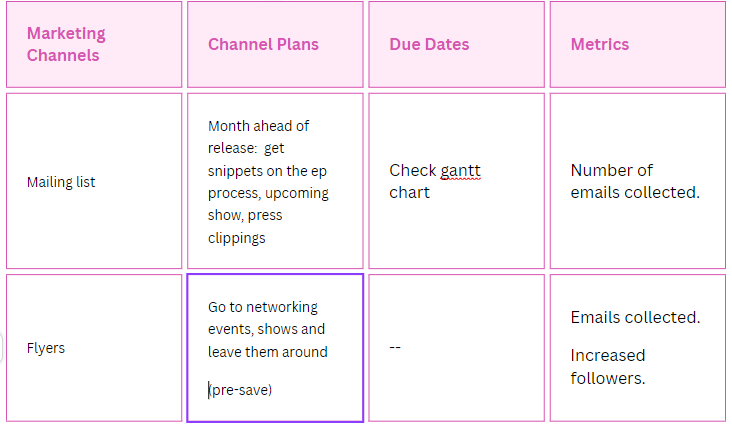Click the words 'press clippings'
Image resolution: width=732 pixels, height=425 pixels.
(246, 227)
